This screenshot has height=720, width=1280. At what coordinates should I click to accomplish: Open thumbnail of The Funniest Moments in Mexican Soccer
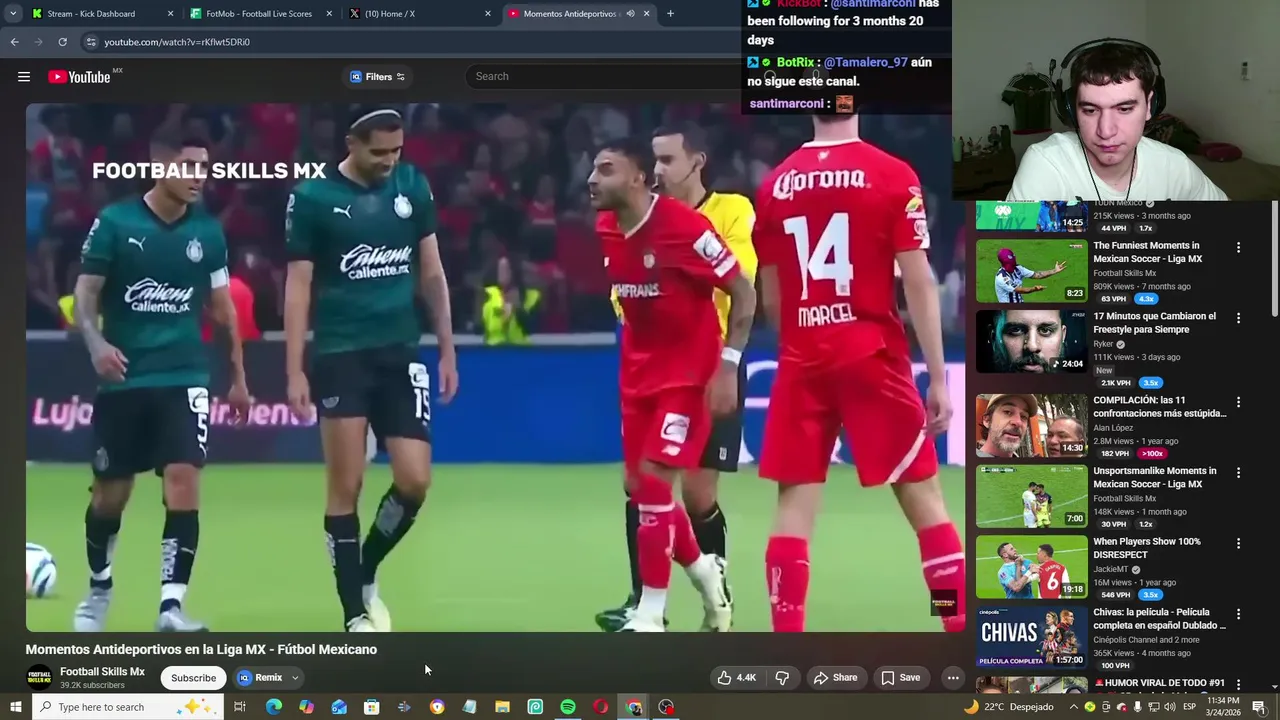(1031, 271)
